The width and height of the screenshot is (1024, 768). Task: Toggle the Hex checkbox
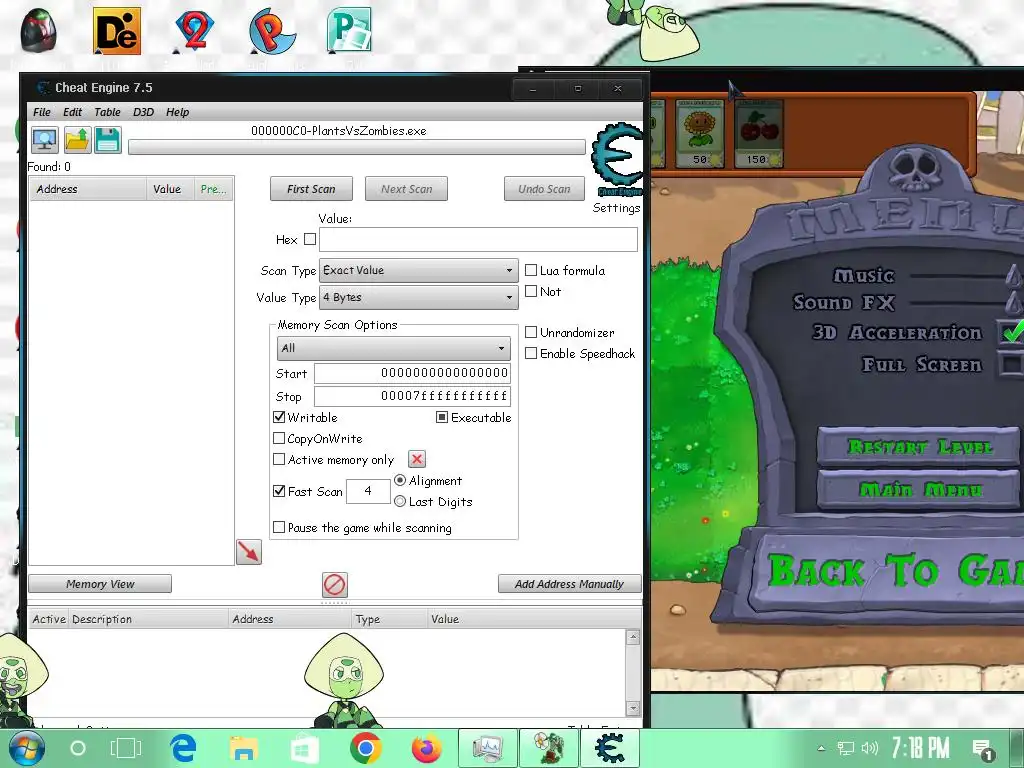(x=310, y=239)
